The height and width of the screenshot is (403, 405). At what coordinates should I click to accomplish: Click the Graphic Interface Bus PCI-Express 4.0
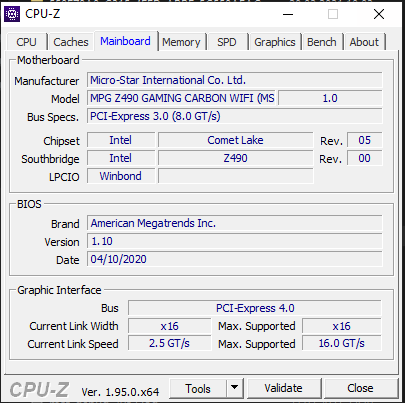(x=255, y=308)
